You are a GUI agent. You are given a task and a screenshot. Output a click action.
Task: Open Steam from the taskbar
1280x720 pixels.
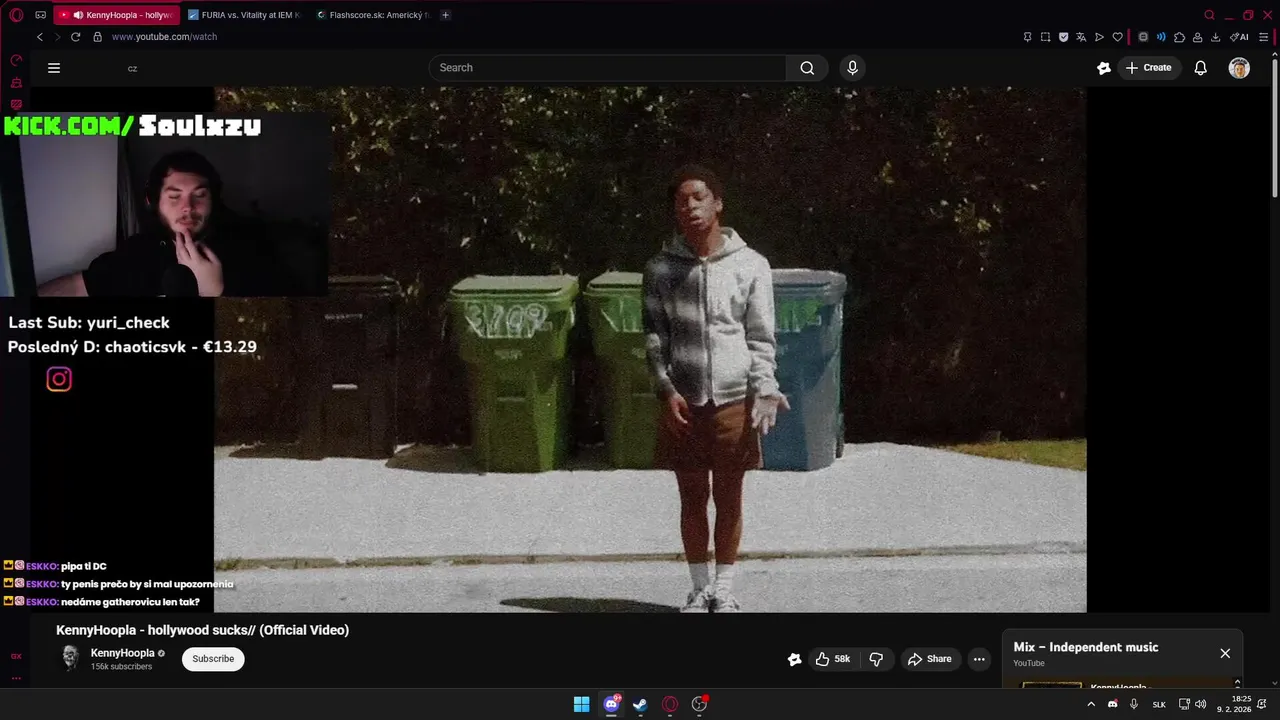[x=640, y=704]
